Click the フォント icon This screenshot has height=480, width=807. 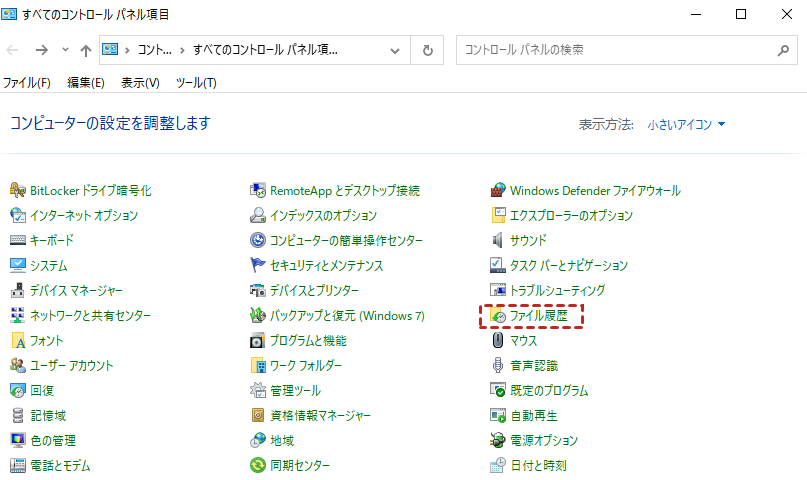tap(17, 341)
